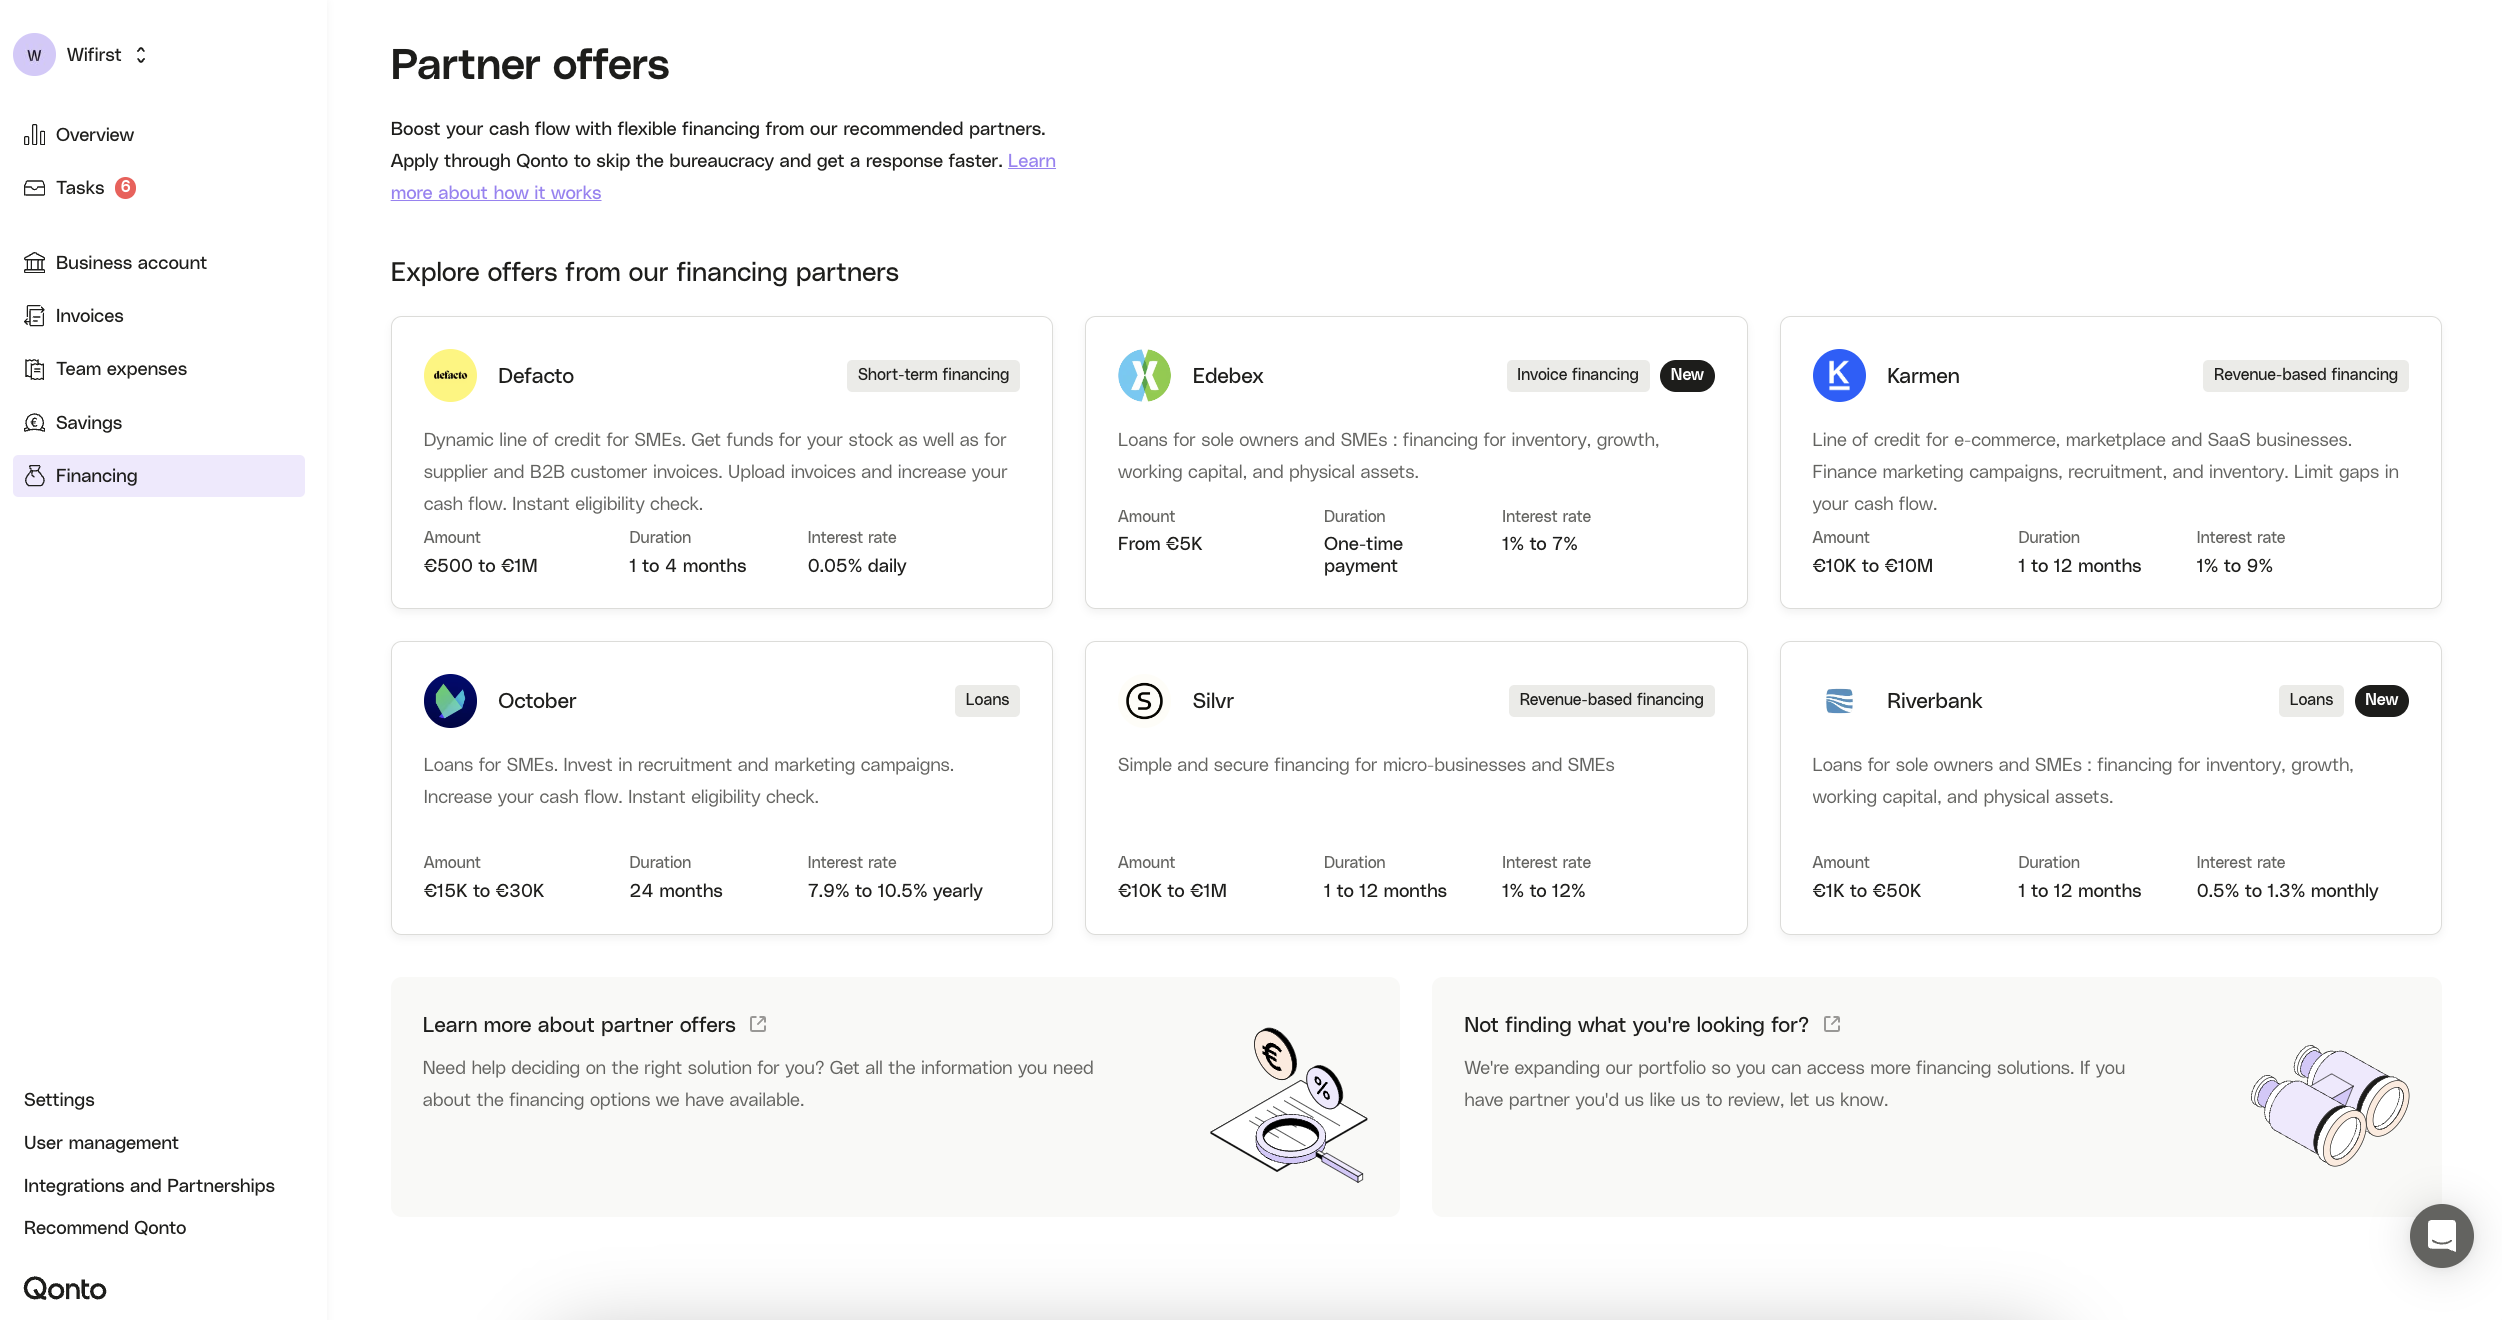The width and height of the screenshot is (2502, 1320).
Task: Click the external link icon beside Not finding
Action: click(1832, 1024)
